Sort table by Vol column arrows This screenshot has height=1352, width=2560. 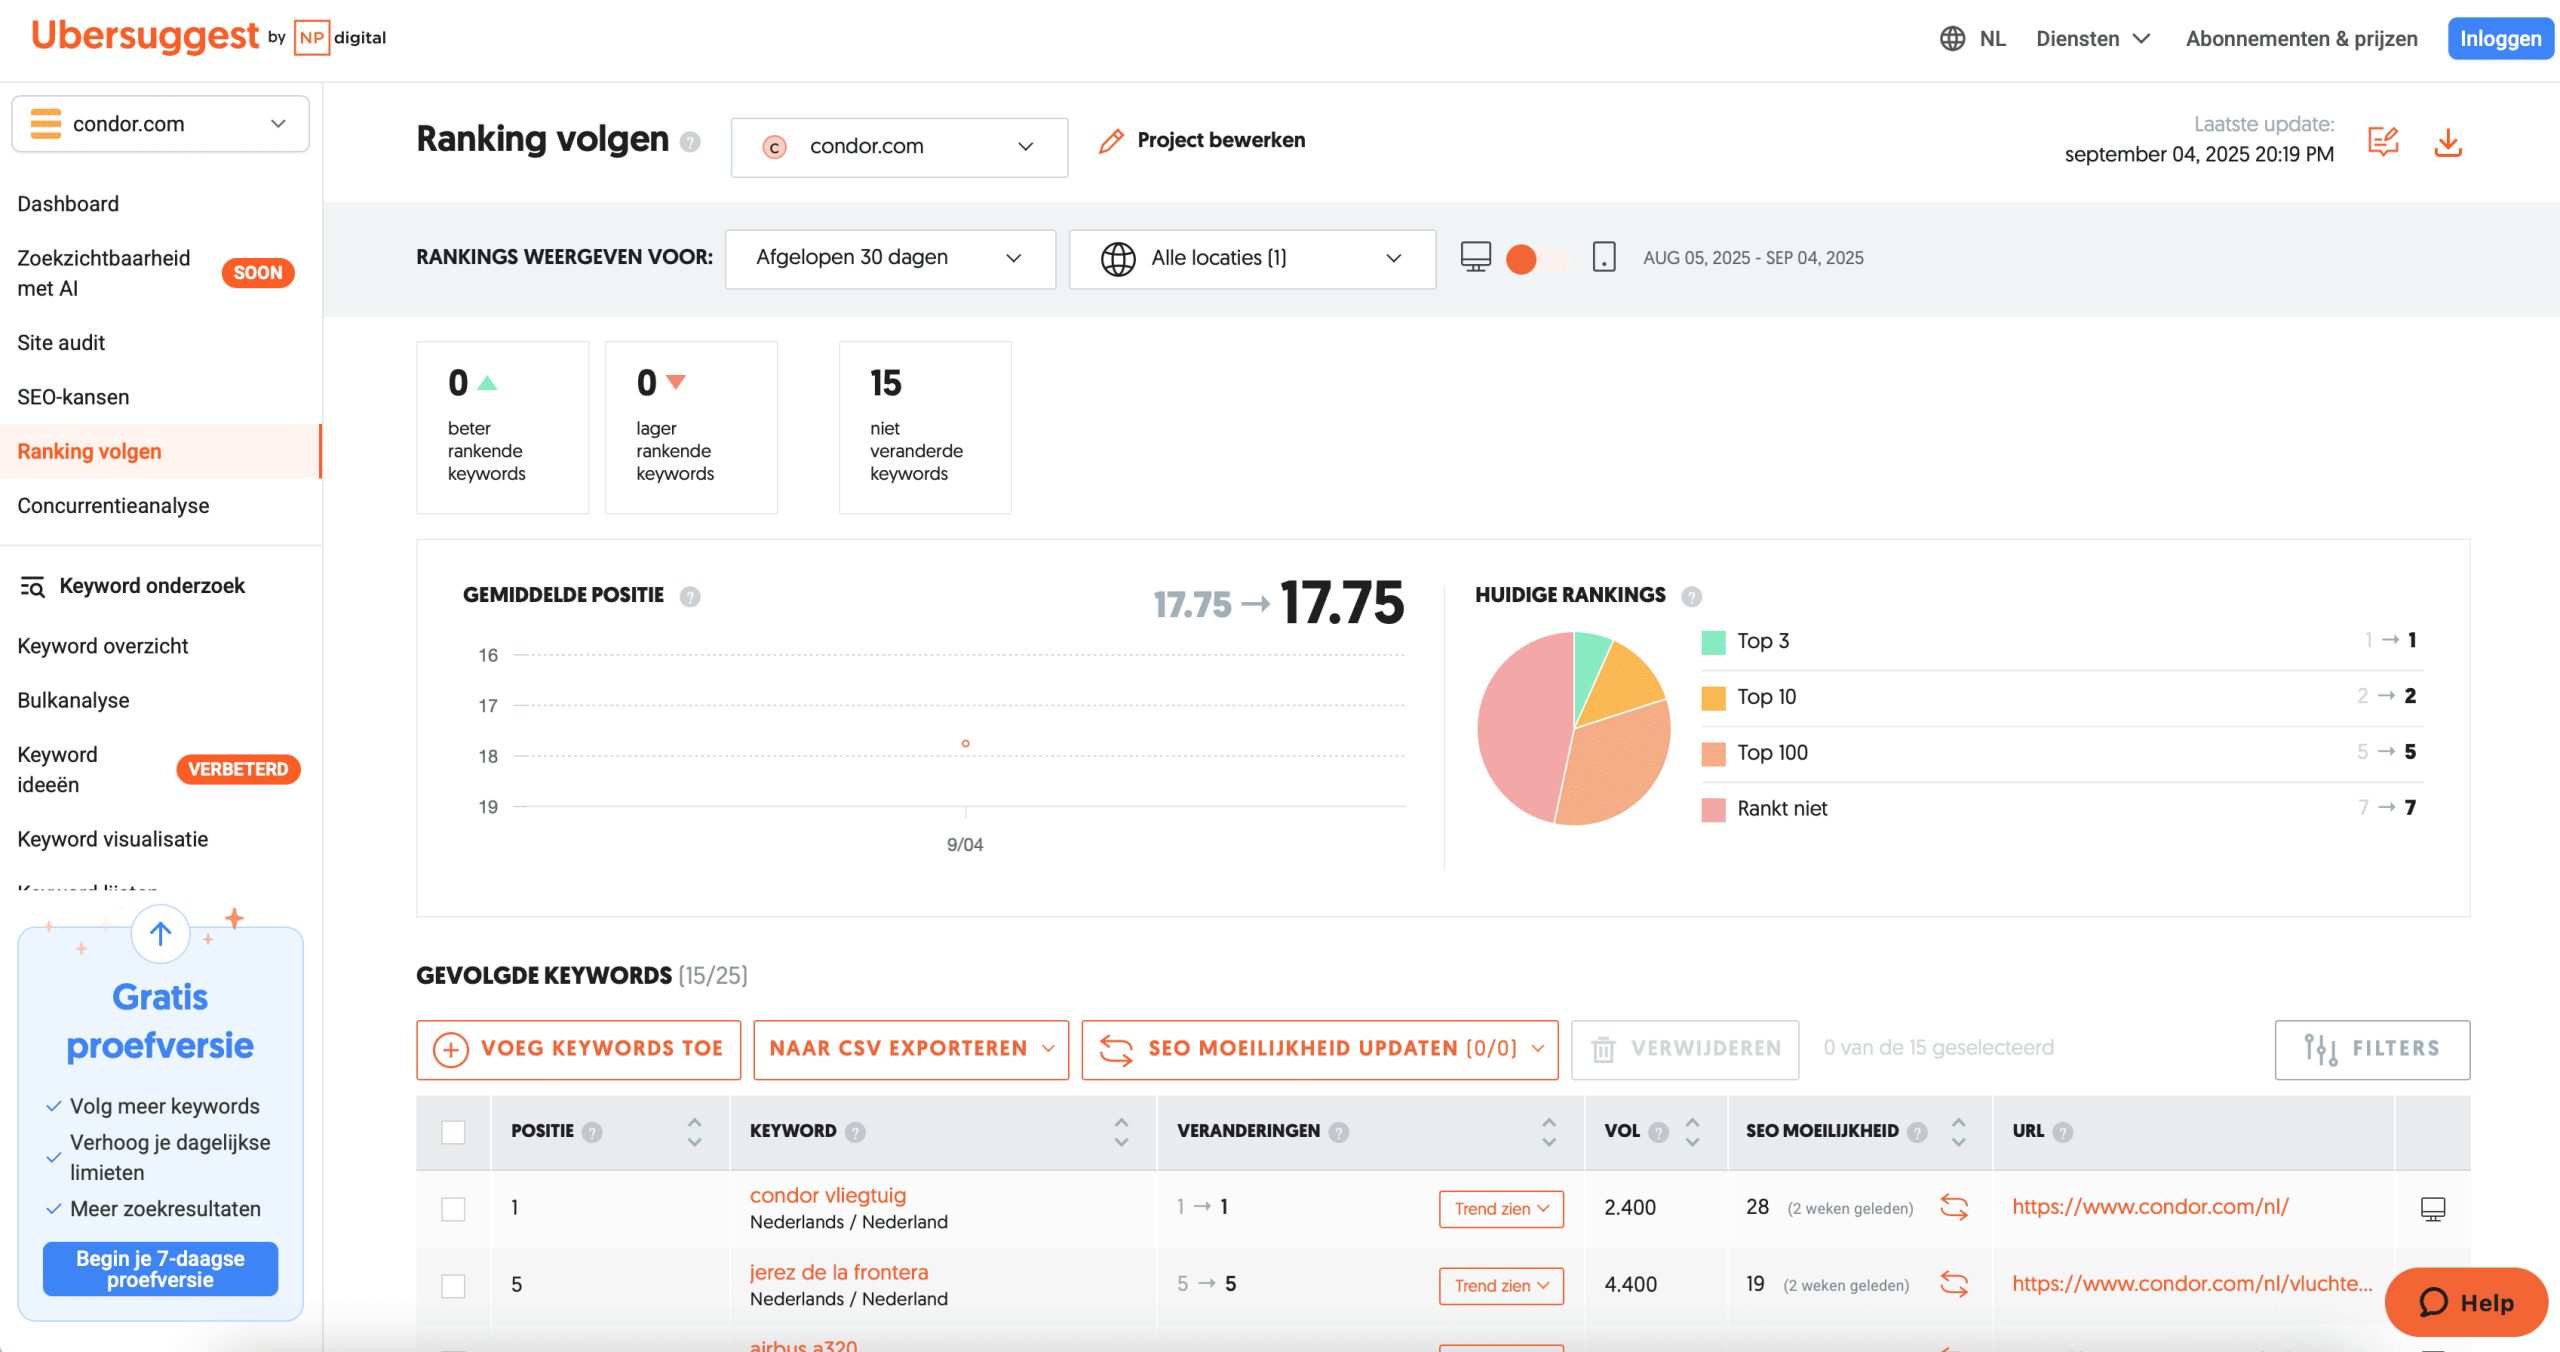click(1692, 1132)
